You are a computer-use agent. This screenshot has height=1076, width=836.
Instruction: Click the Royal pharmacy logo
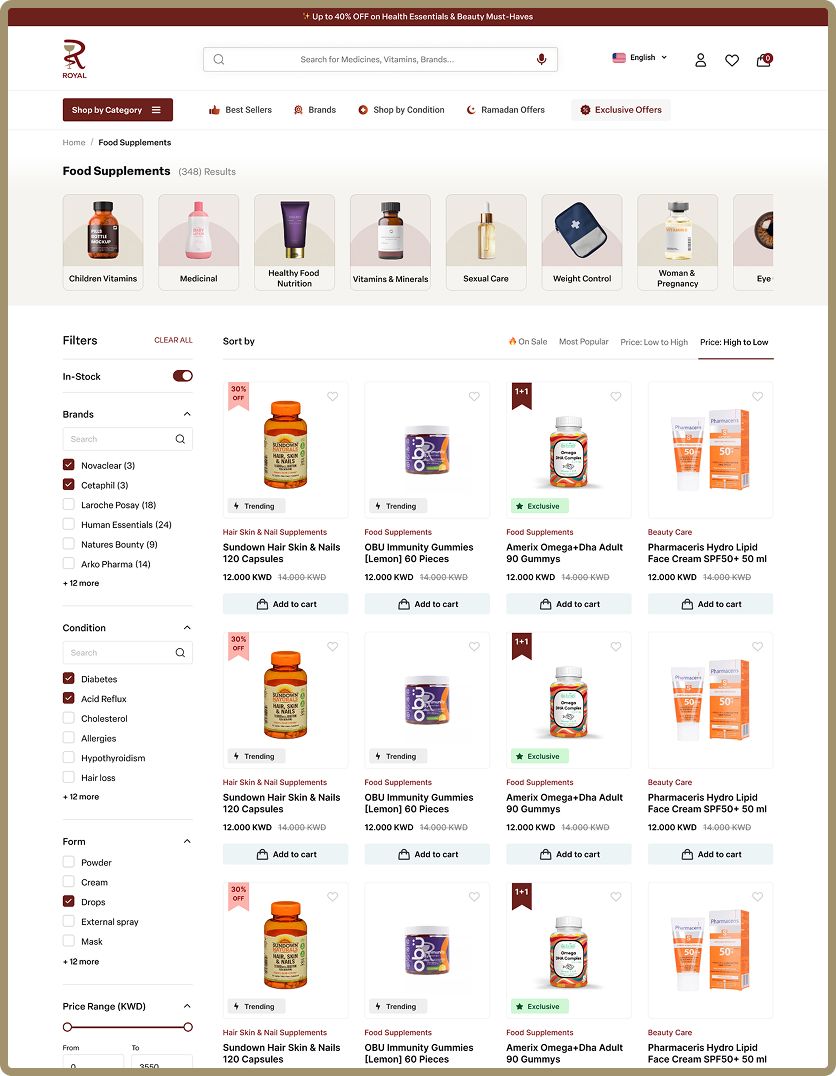pyautogui.click(x=74, y=59)
